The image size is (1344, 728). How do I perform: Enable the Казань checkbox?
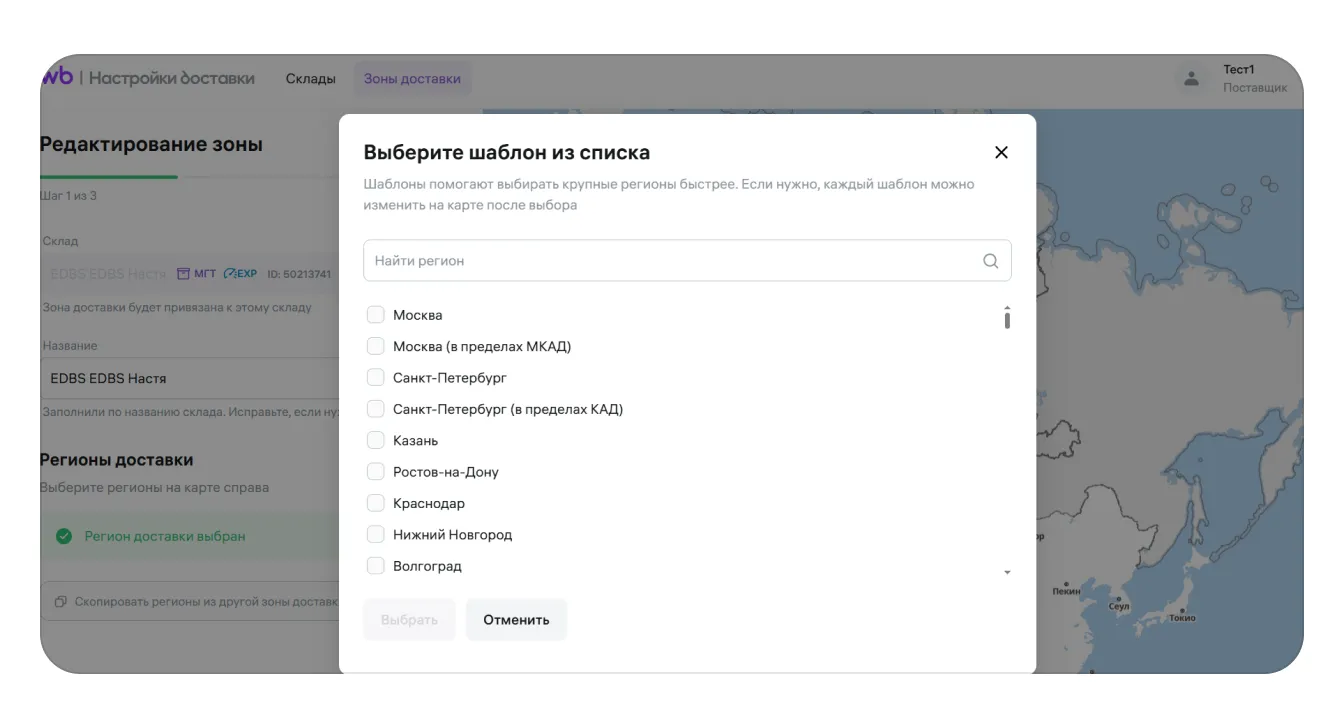pos(376,440)
